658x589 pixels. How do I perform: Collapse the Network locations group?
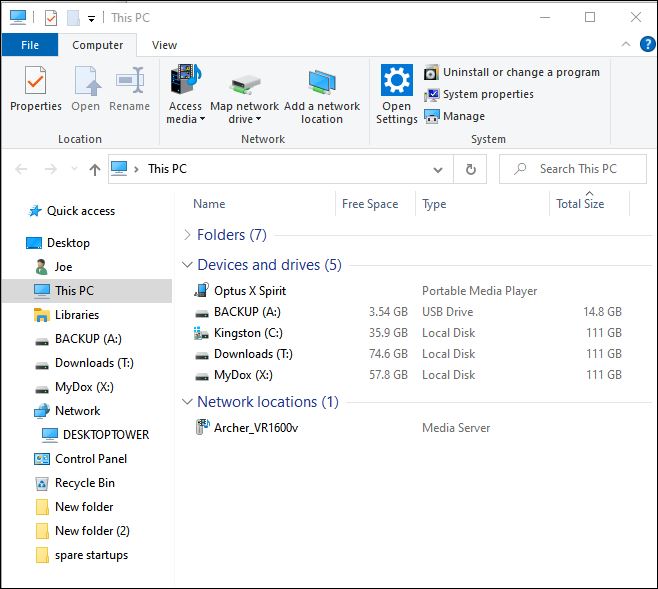(187, 401)
